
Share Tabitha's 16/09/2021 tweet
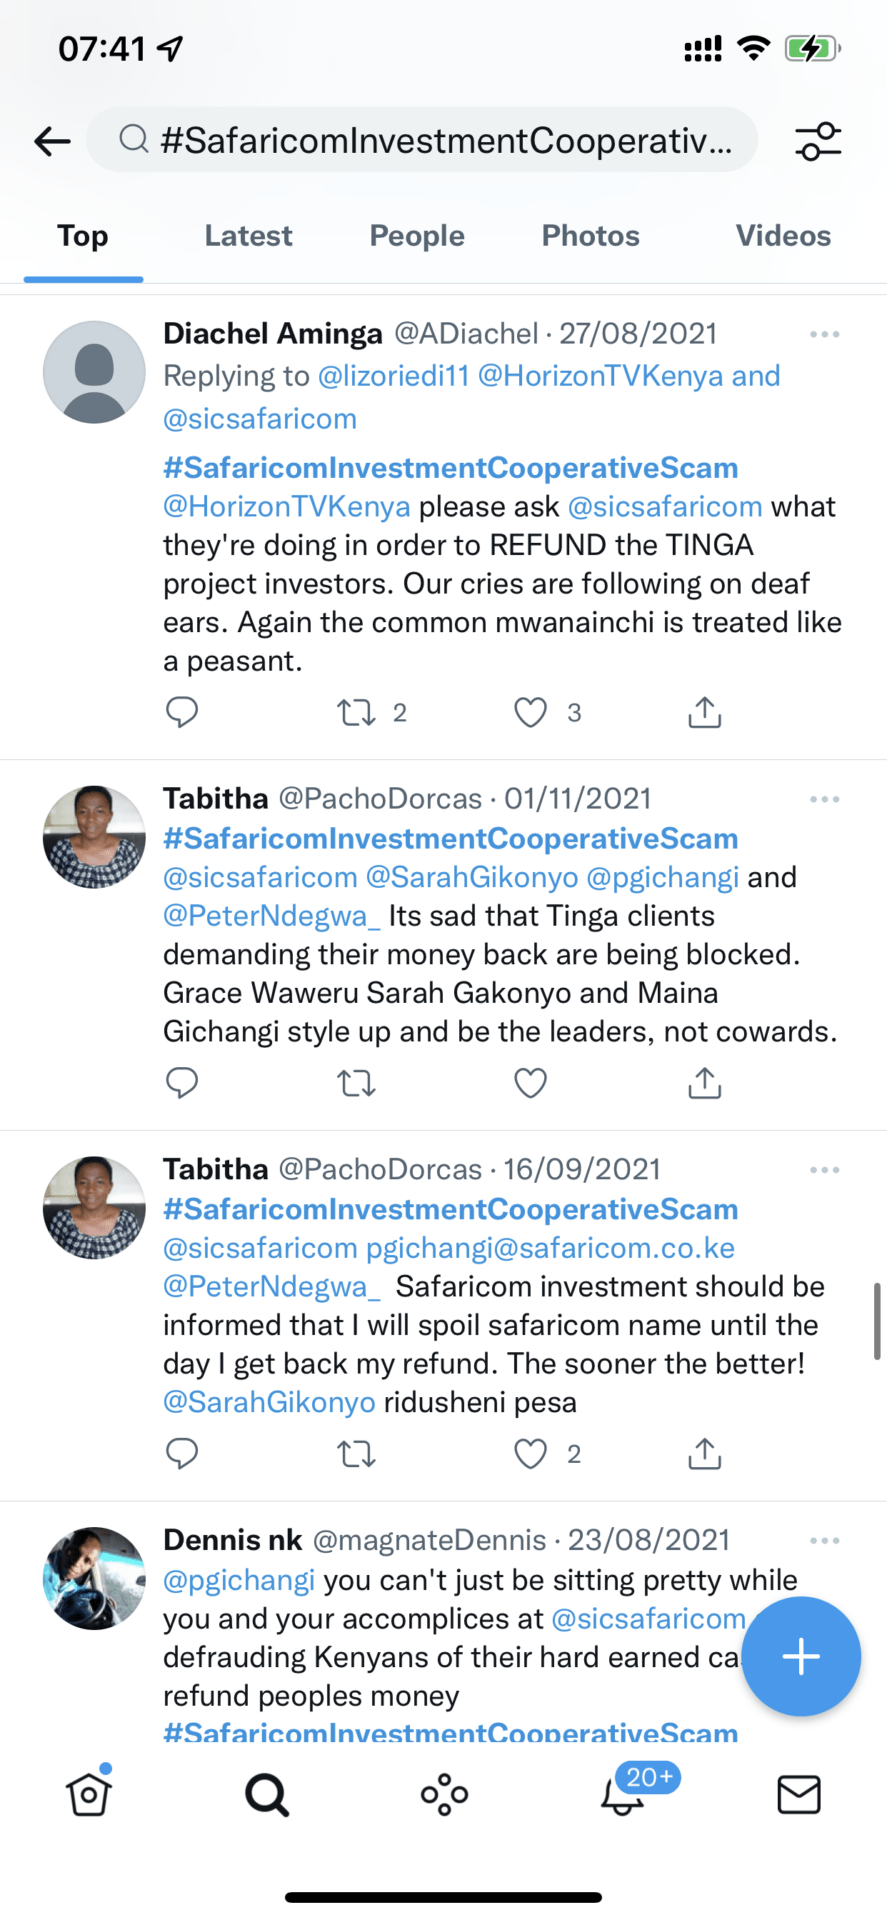(704, 1454)
